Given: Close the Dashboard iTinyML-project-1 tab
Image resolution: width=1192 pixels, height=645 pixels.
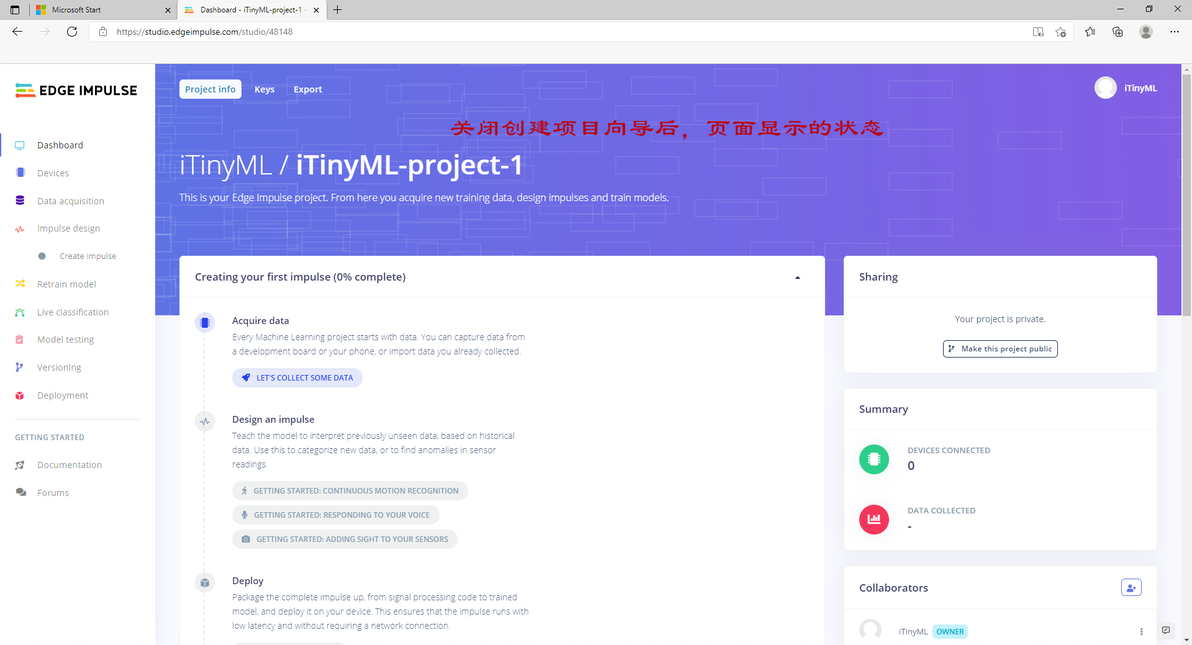Looking at the screenshot, I should tap(316, 10).
